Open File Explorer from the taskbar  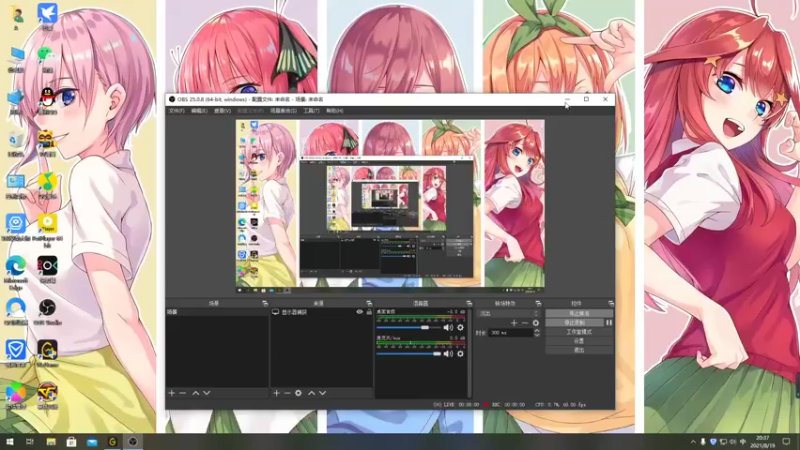[51, 441]
